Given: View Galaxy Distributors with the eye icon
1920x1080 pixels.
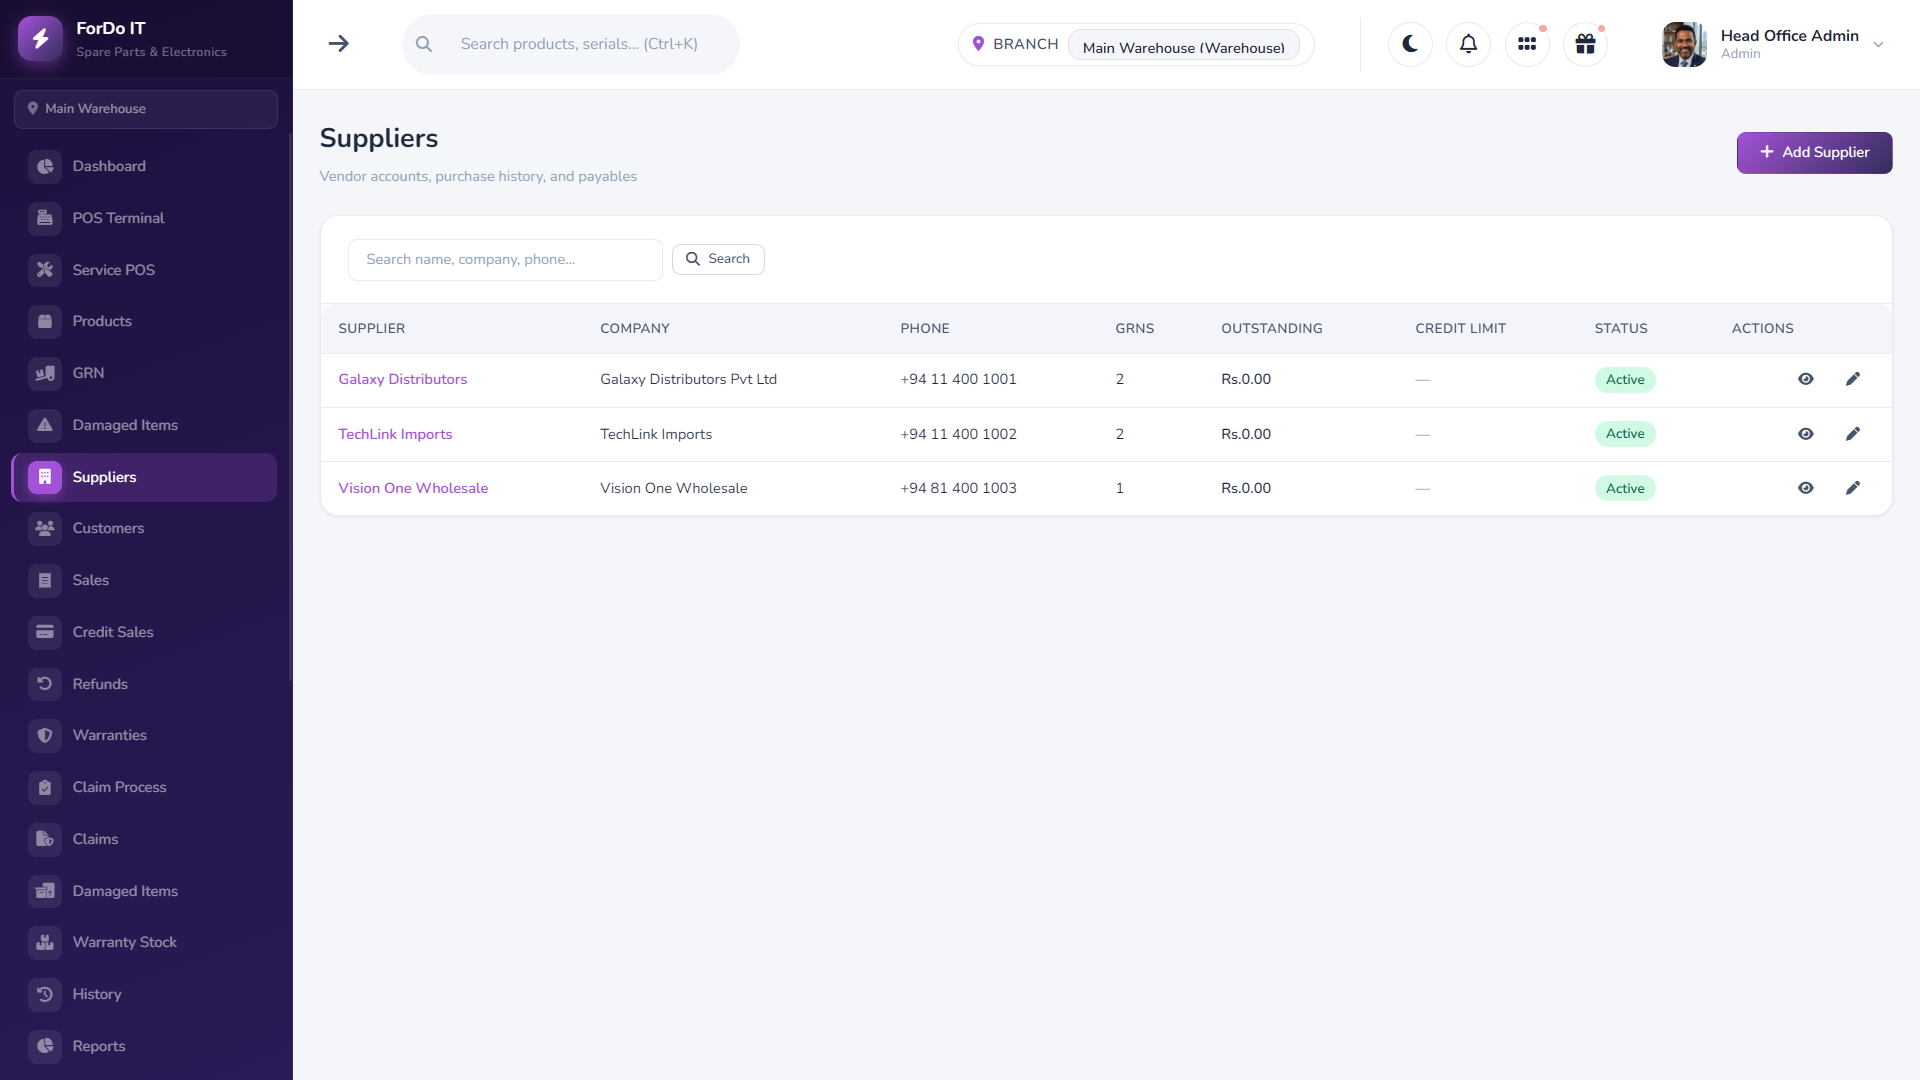Looking at the screenshot, I should pos(1805,379).
